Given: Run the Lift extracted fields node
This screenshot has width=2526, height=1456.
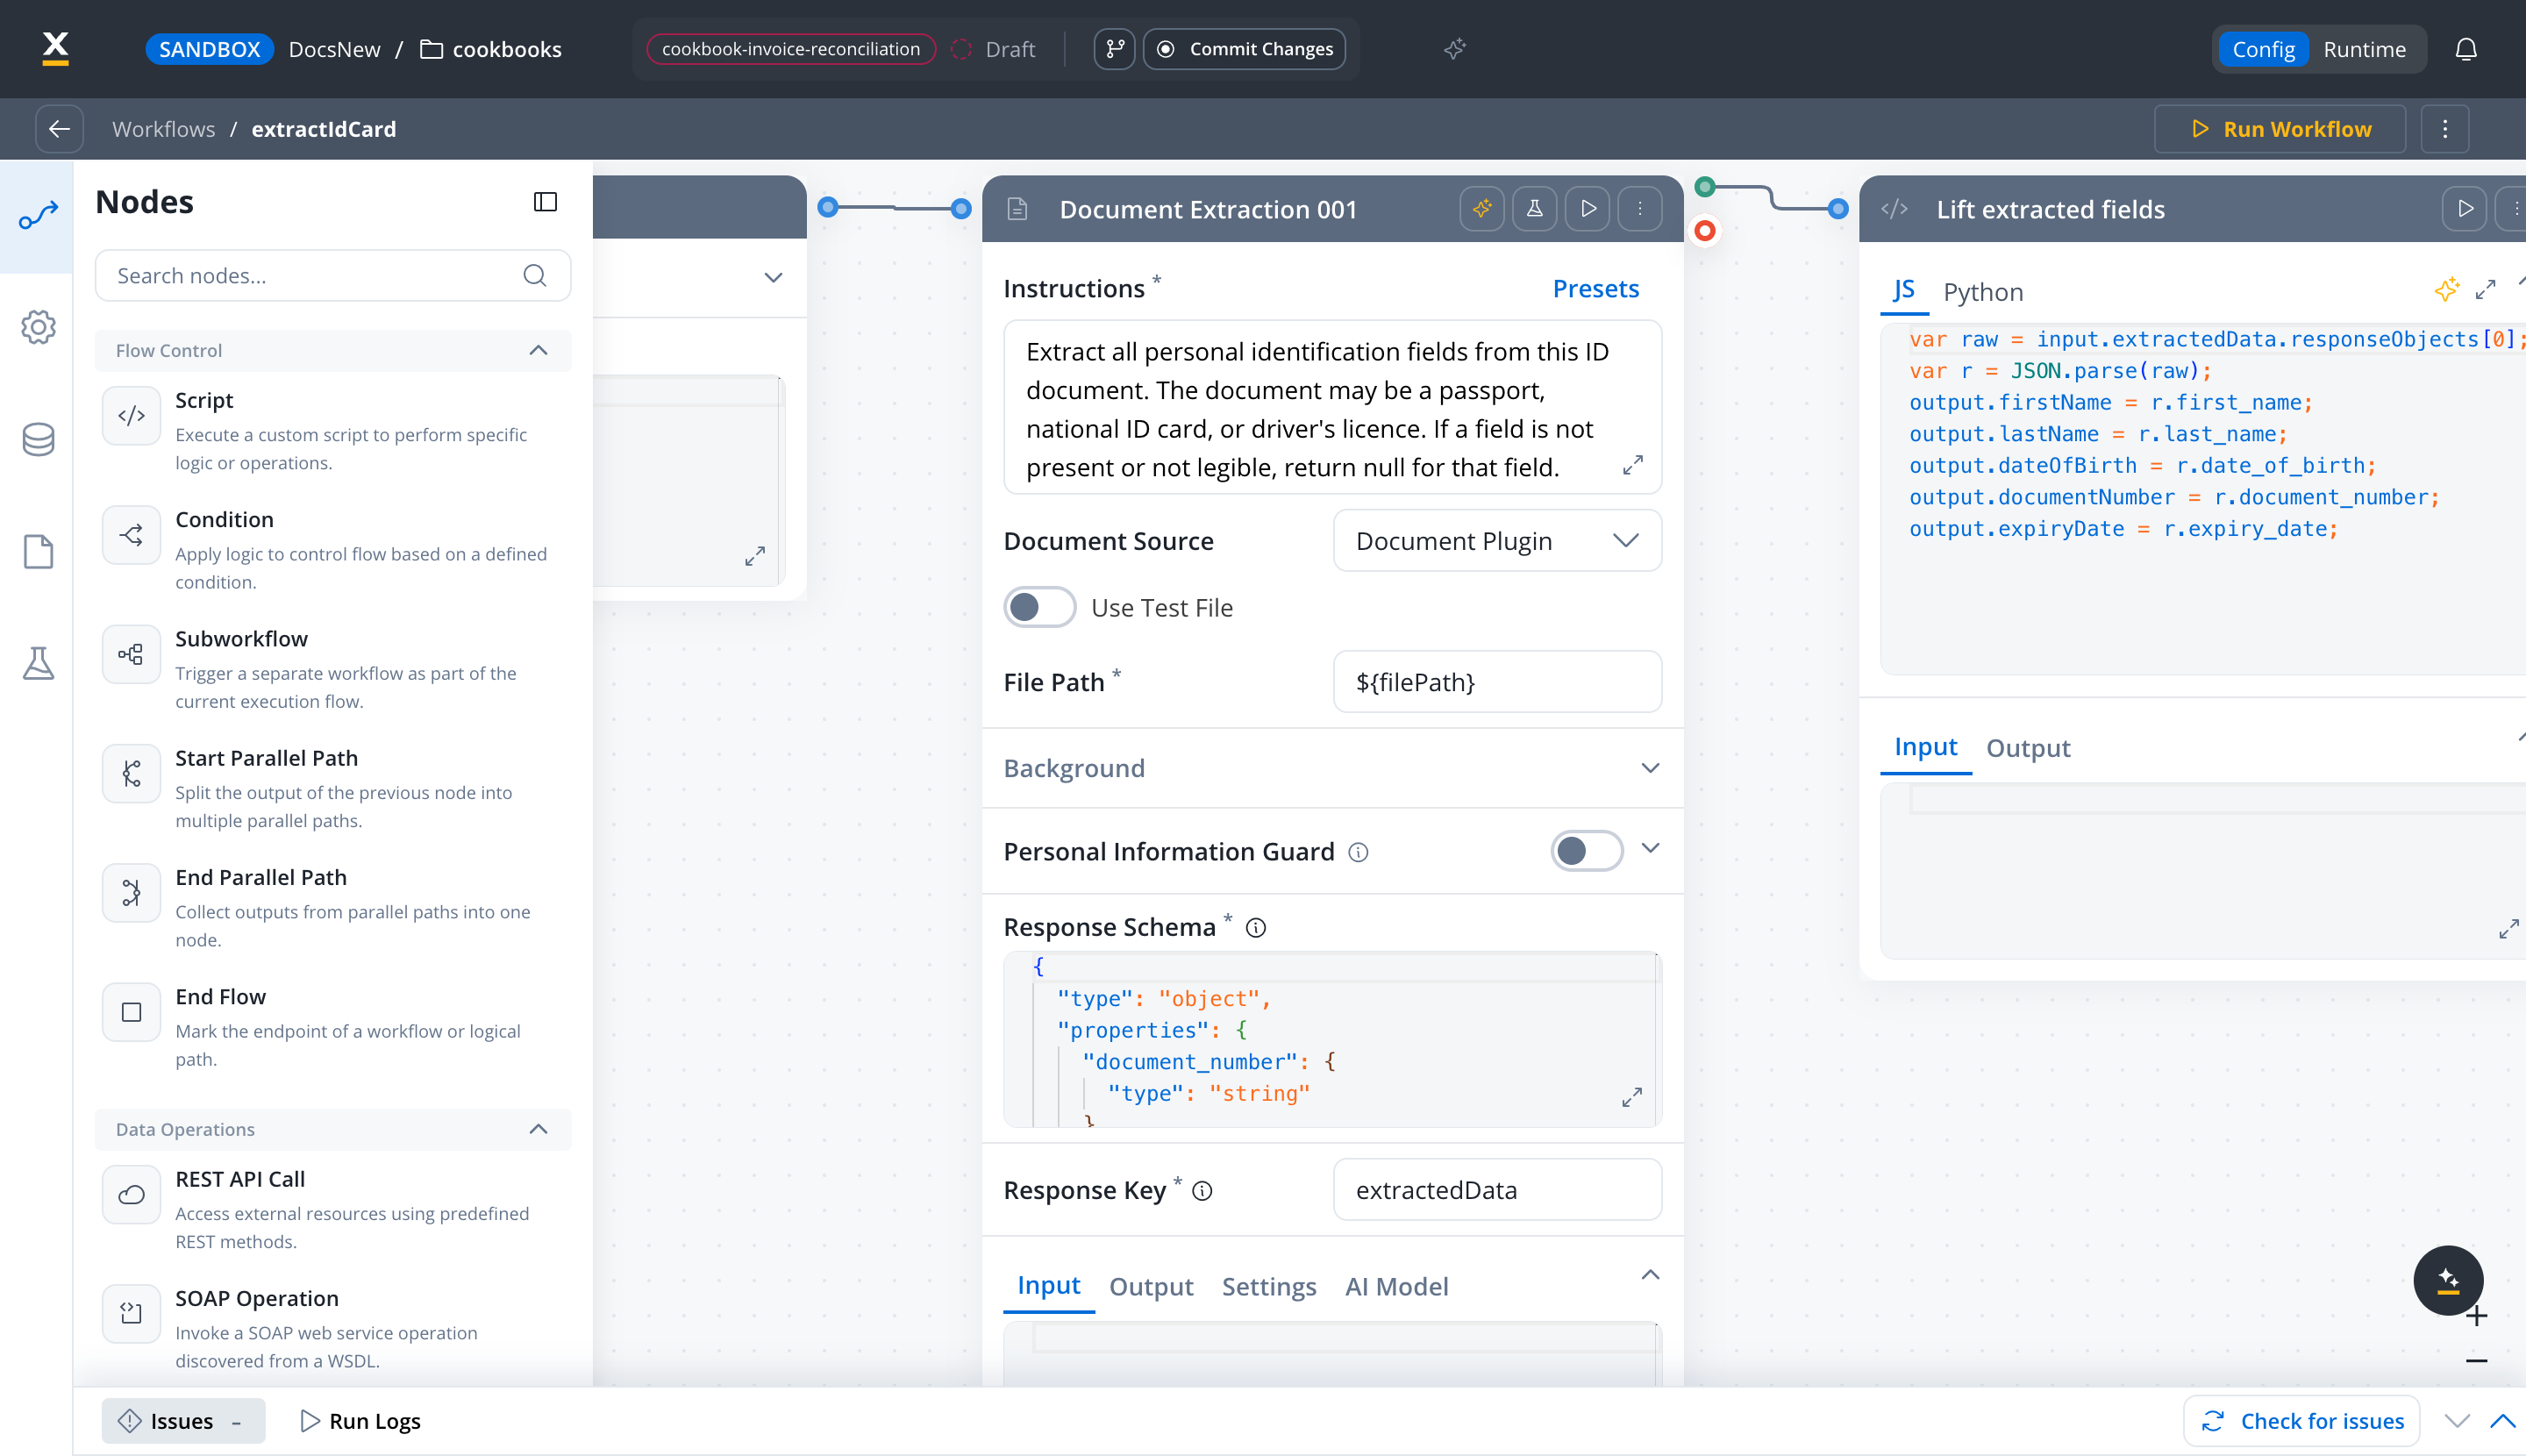Looking at the screenshot, I should [x=2465, y=209].
